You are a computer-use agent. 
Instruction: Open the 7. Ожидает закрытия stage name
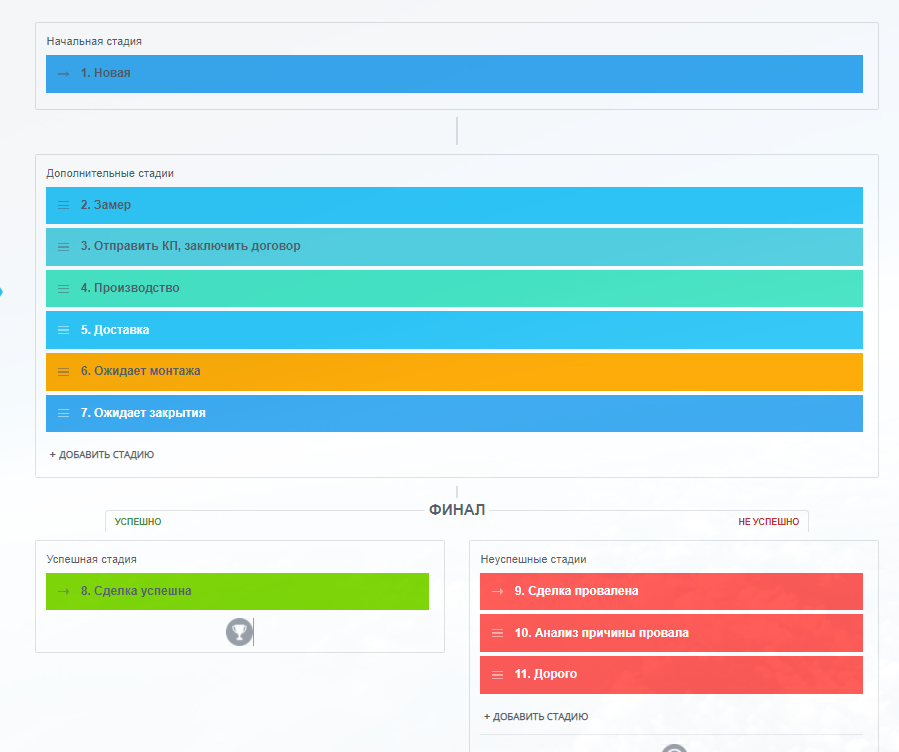click(143, 413)
